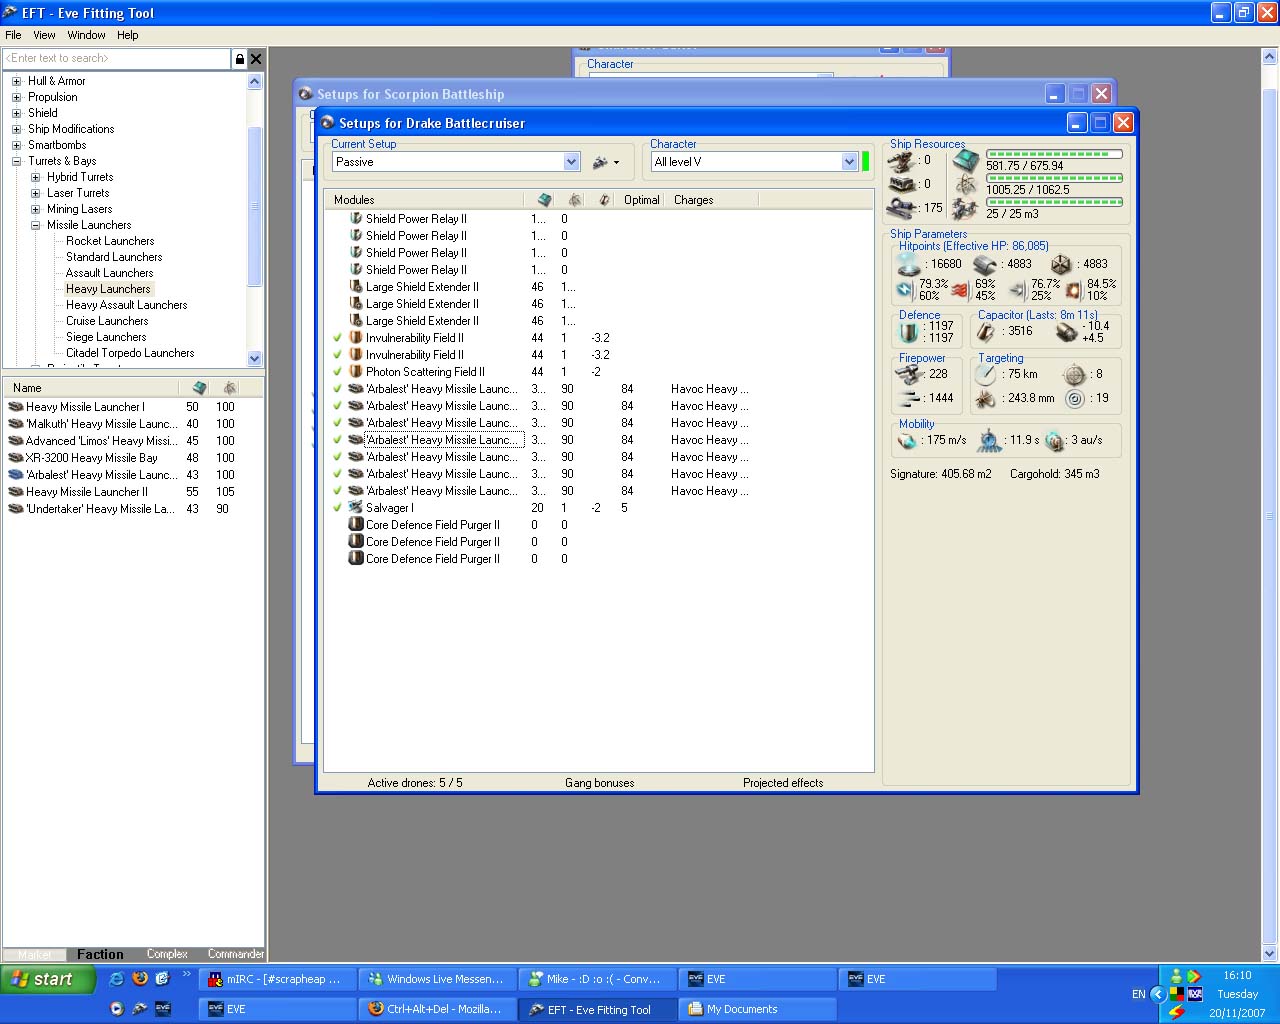Image resolution: width=1280 pixels, height=1024 pixels.
Task: Click the EM resistance icon showing 79.3%
Action: [x=906, y=290]
